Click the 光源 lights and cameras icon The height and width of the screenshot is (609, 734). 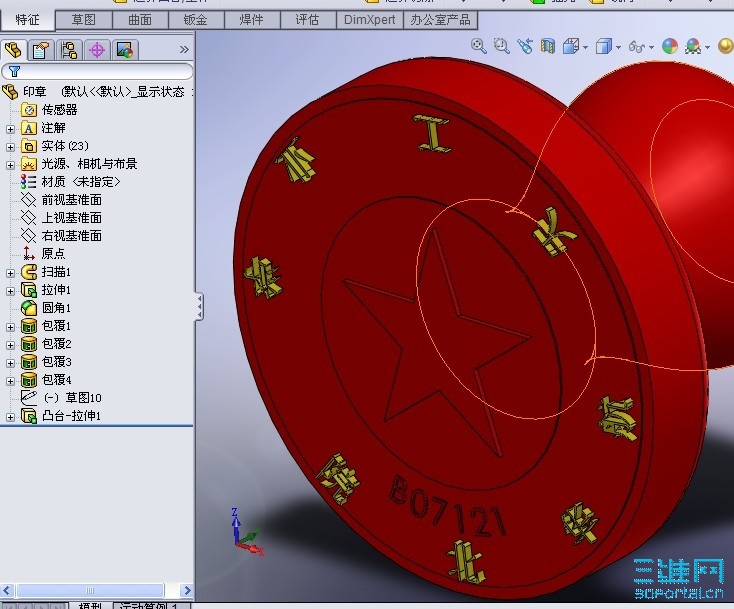pos(29,164)
